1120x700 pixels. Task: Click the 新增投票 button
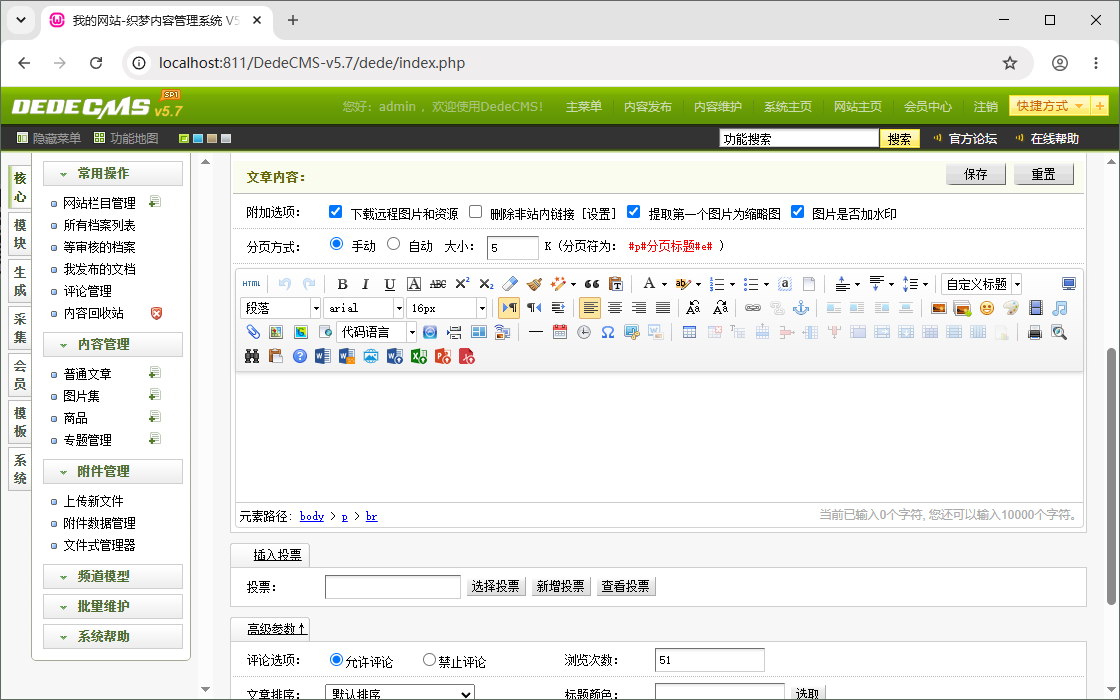(561, 586)
